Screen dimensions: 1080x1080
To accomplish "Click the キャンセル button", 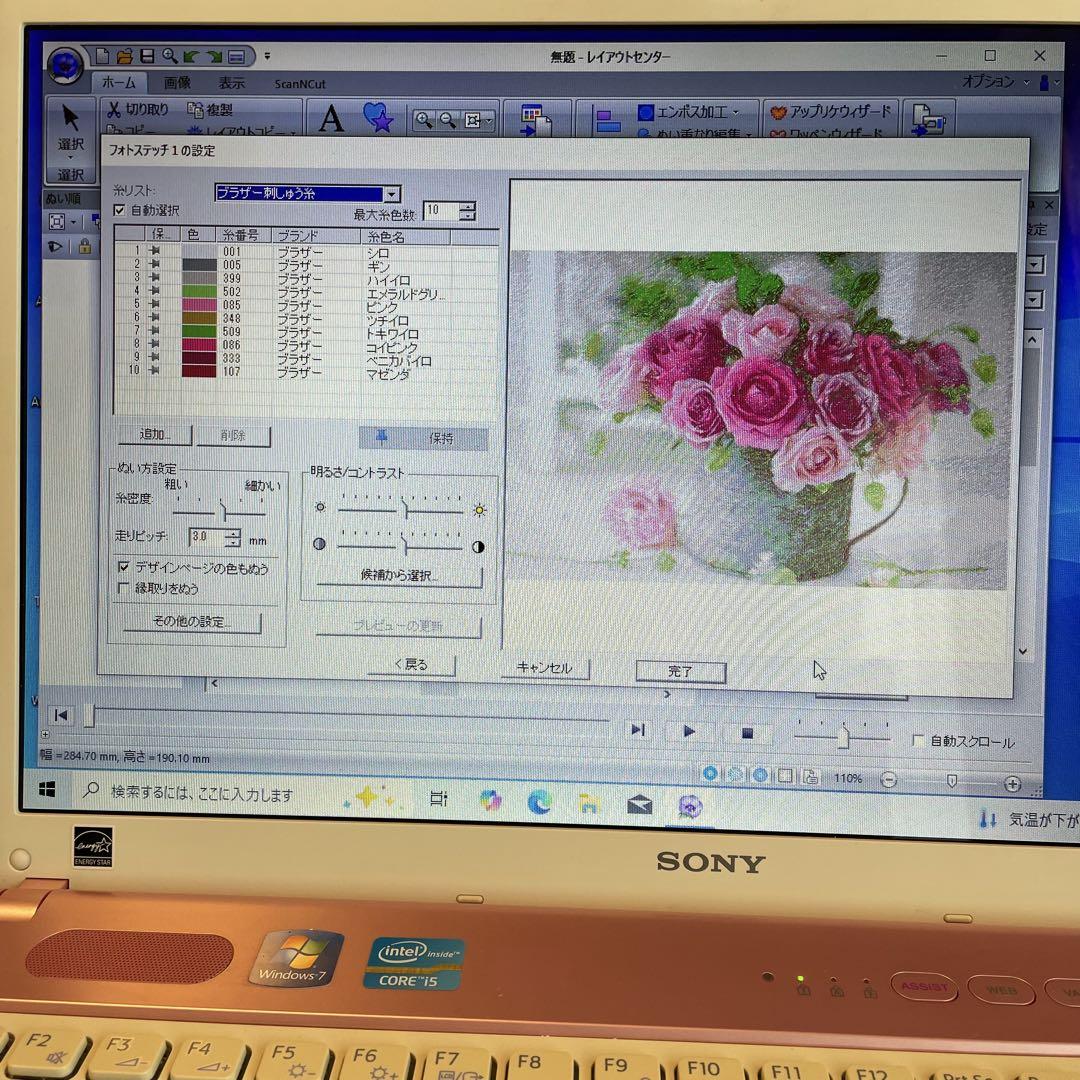I will pyautogui.click(x=544, y=667).
